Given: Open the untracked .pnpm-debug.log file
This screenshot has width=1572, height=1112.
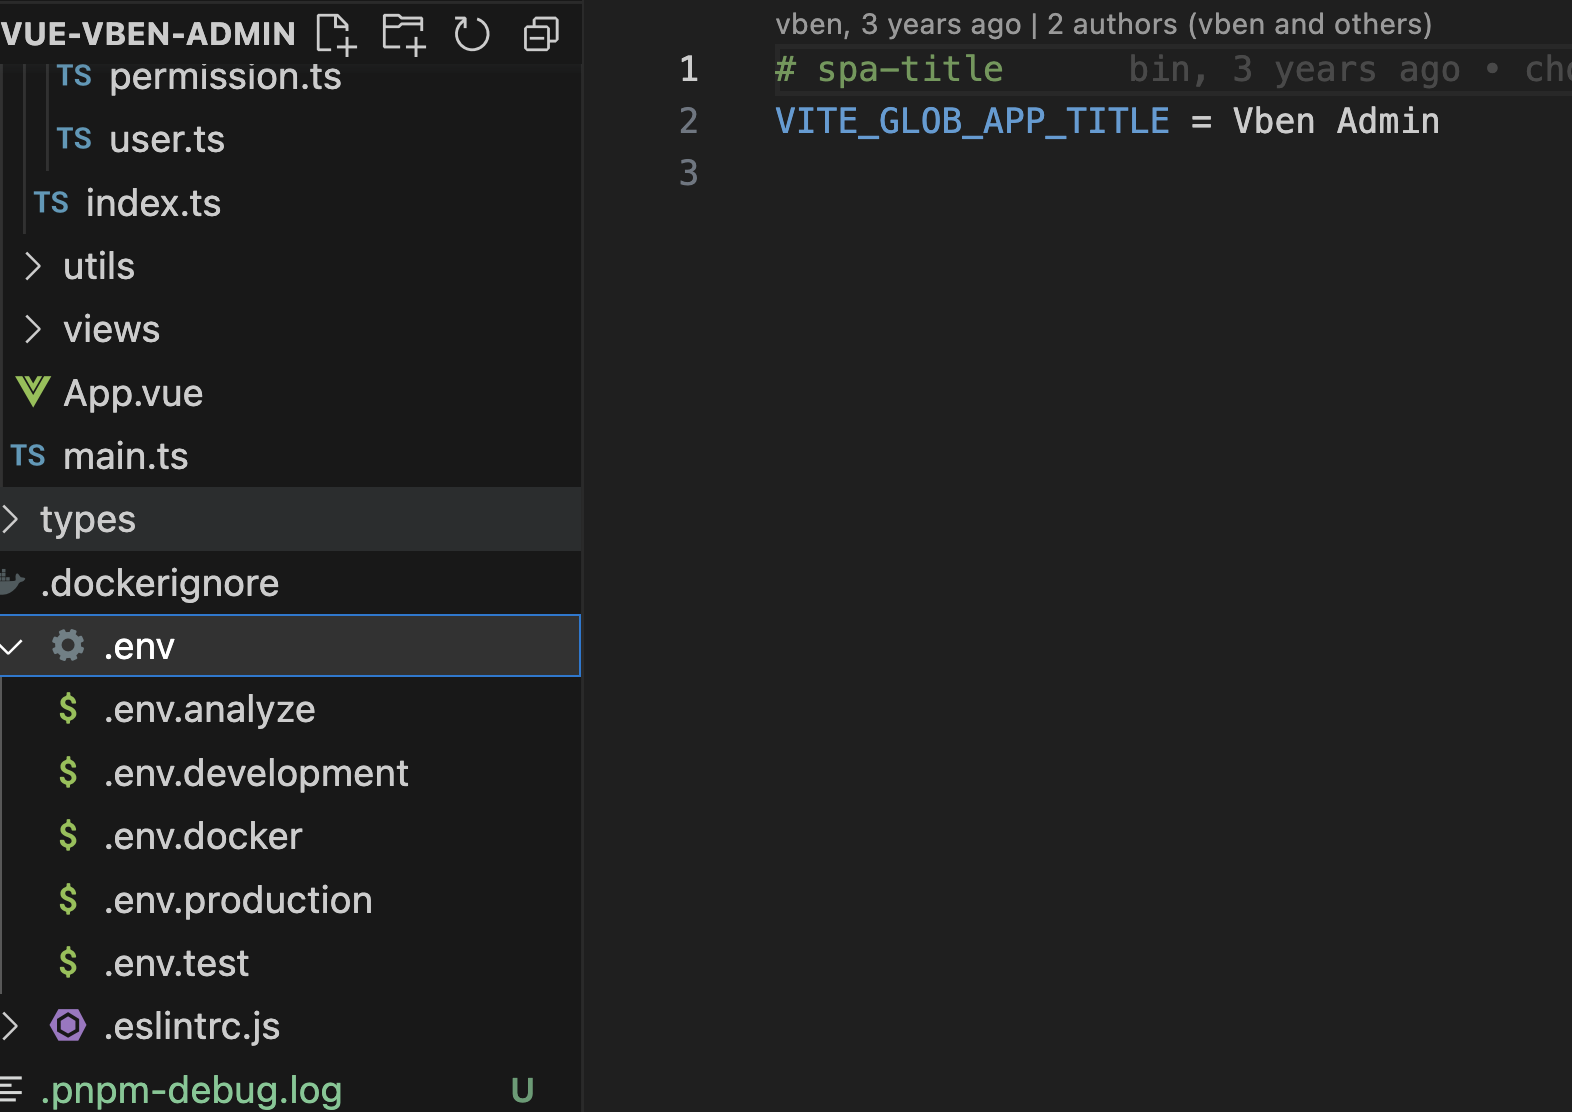Looking at the screenshot, I should 192,1090.
